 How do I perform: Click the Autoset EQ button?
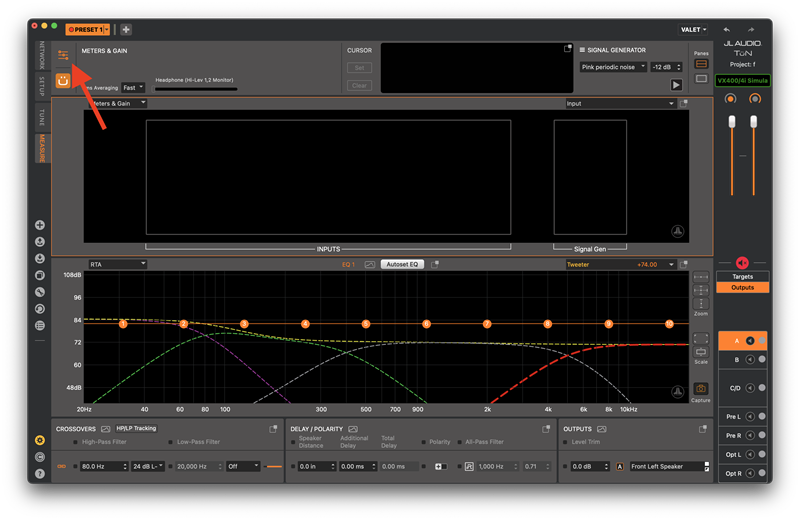pyautogui.click(x=402, y=264)
